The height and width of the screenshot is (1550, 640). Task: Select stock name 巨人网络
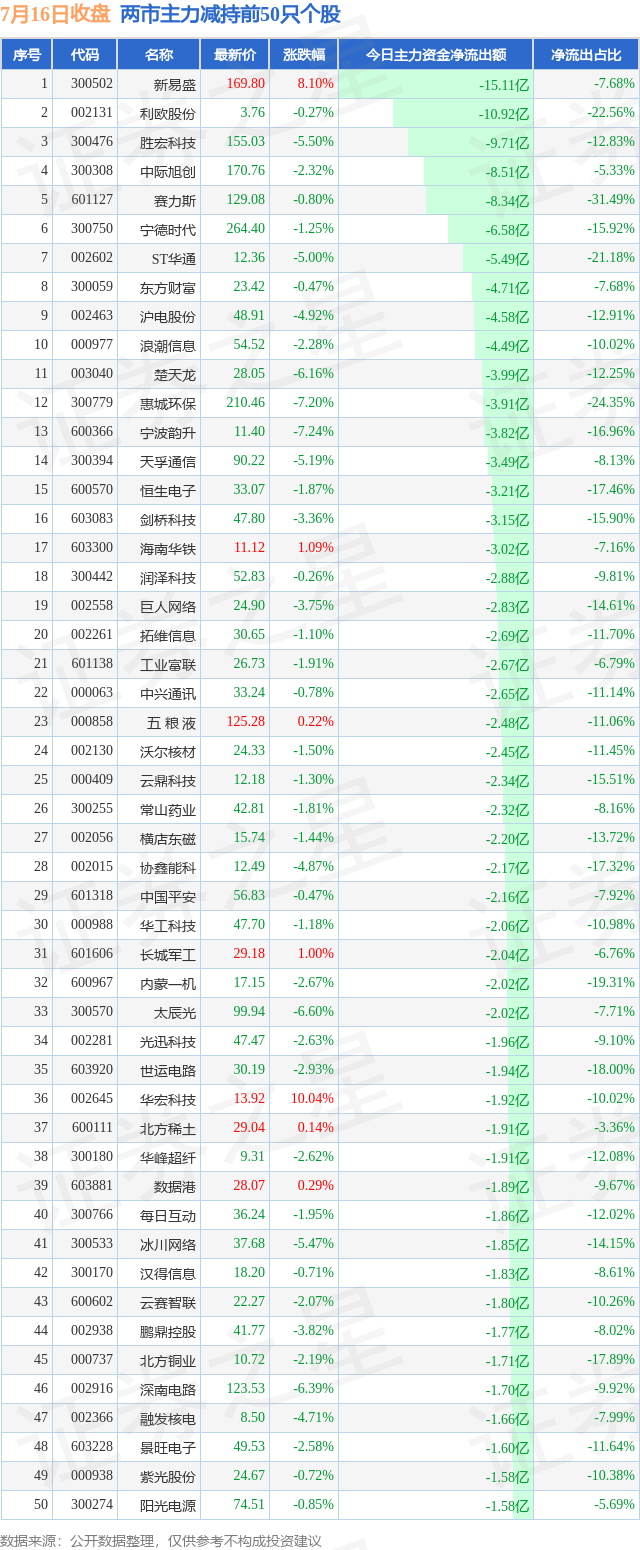pyautogui.click(x=168, y=607)
